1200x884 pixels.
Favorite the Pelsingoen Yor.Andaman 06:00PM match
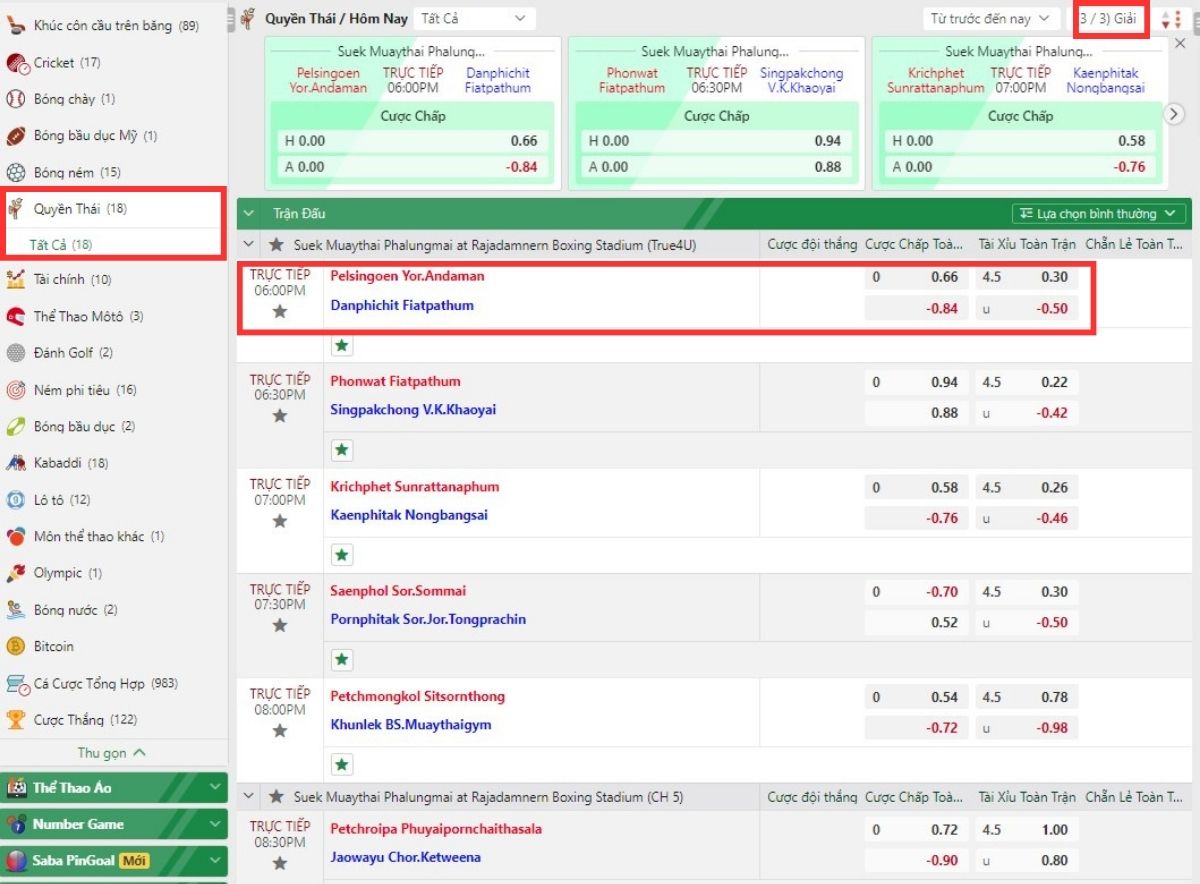(280, 312)
